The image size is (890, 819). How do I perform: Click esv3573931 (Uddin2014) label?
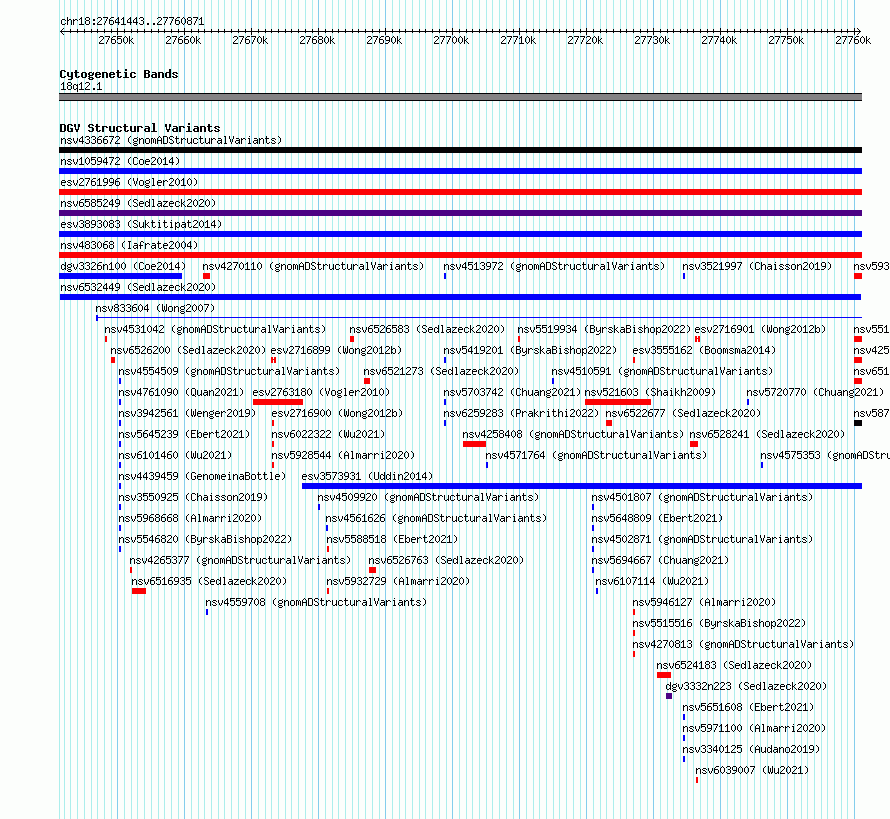pos(367,476)
